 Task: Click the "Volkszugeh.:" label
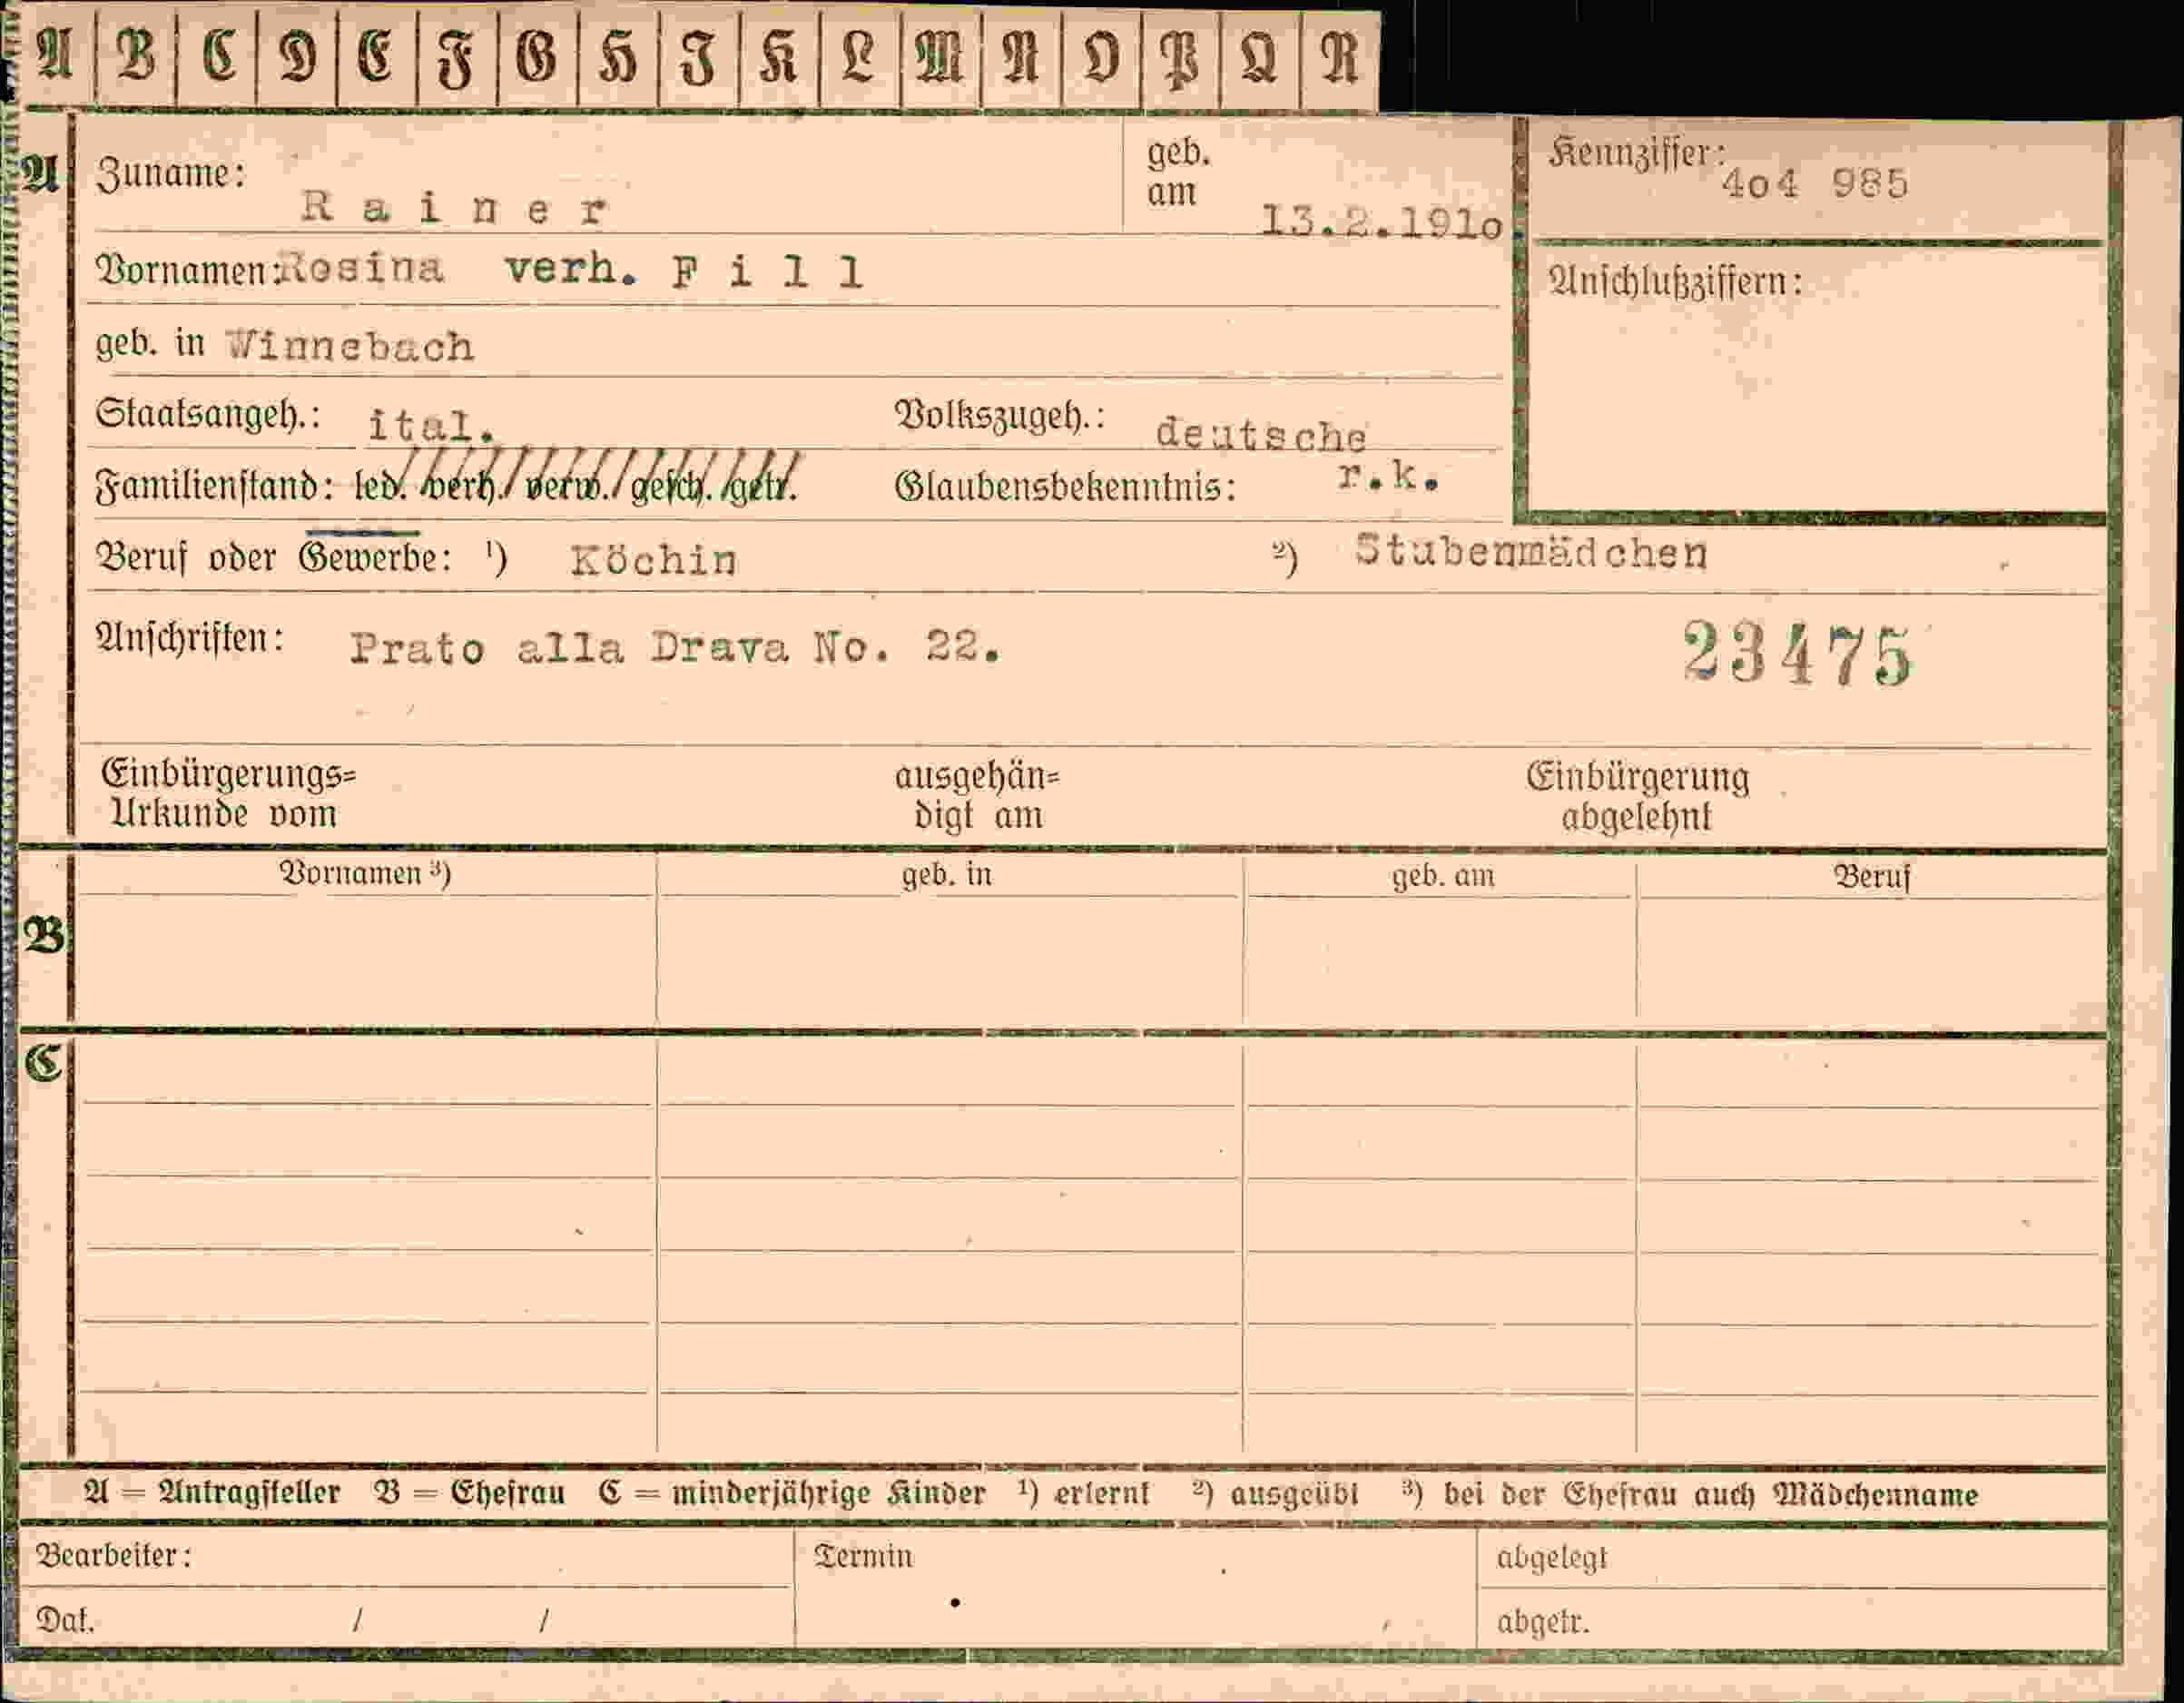point(999,416)
